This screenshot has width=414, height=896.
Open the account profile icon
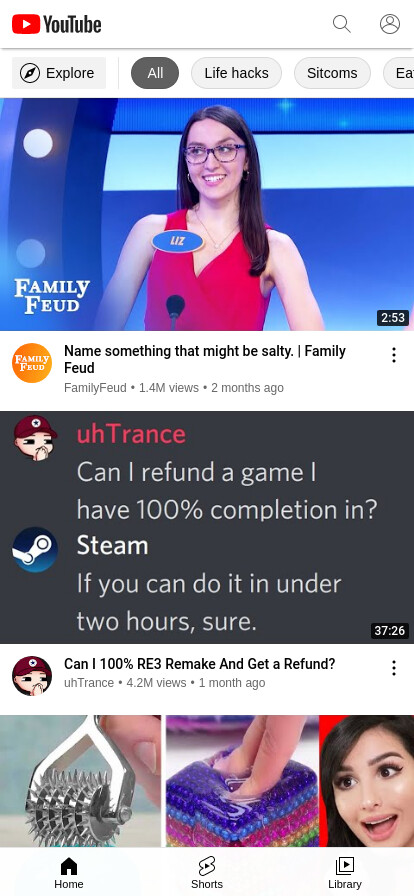coord(390,24)
